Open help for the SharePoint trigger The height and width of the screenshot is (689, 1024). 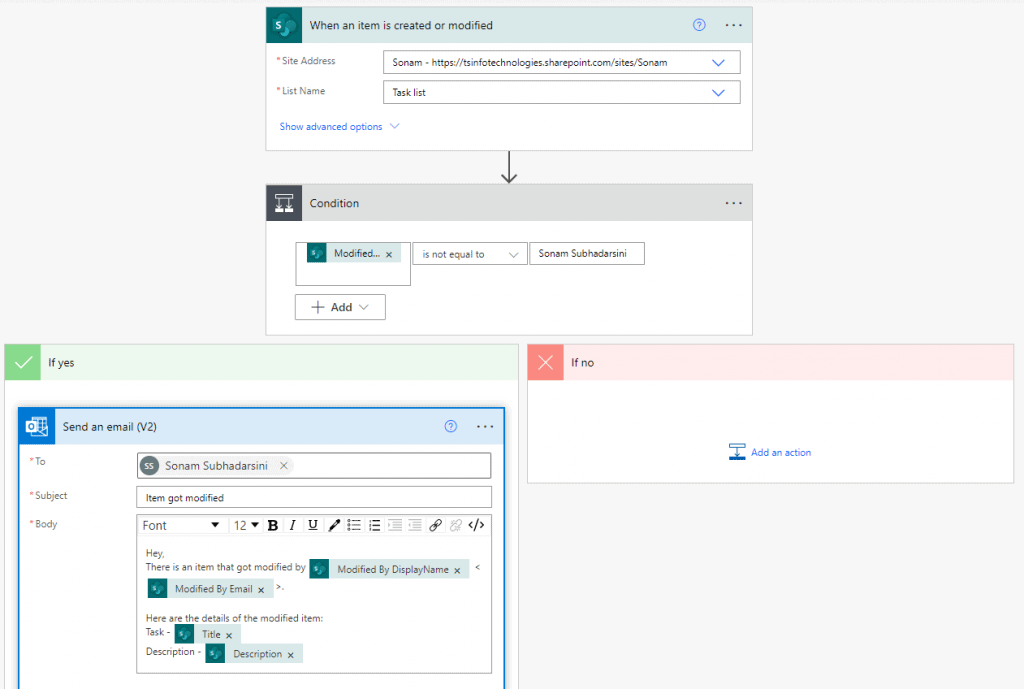(x=699, y=25)
